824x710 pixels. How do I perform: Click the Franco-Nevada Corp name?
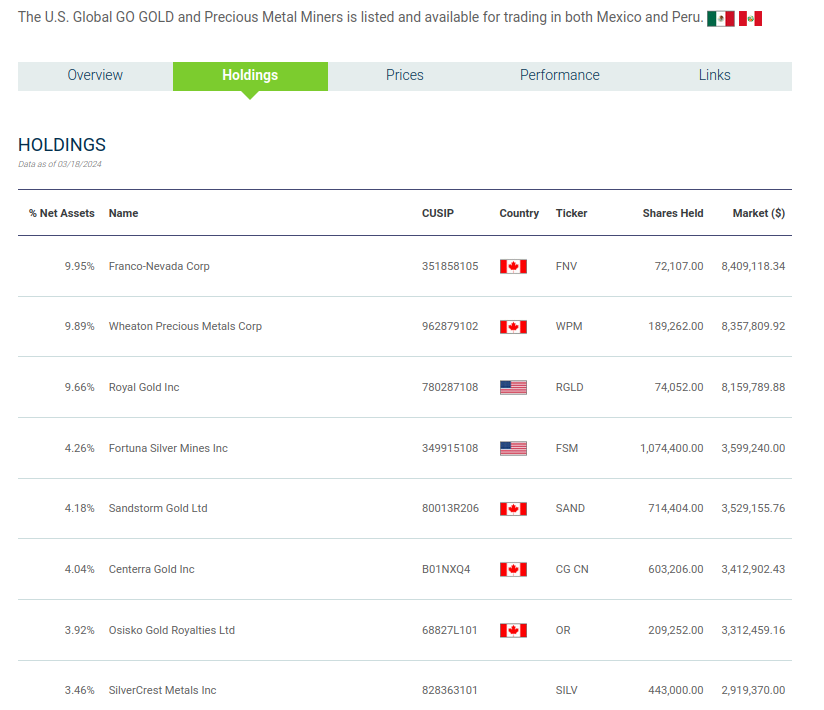tap(159, 267)
